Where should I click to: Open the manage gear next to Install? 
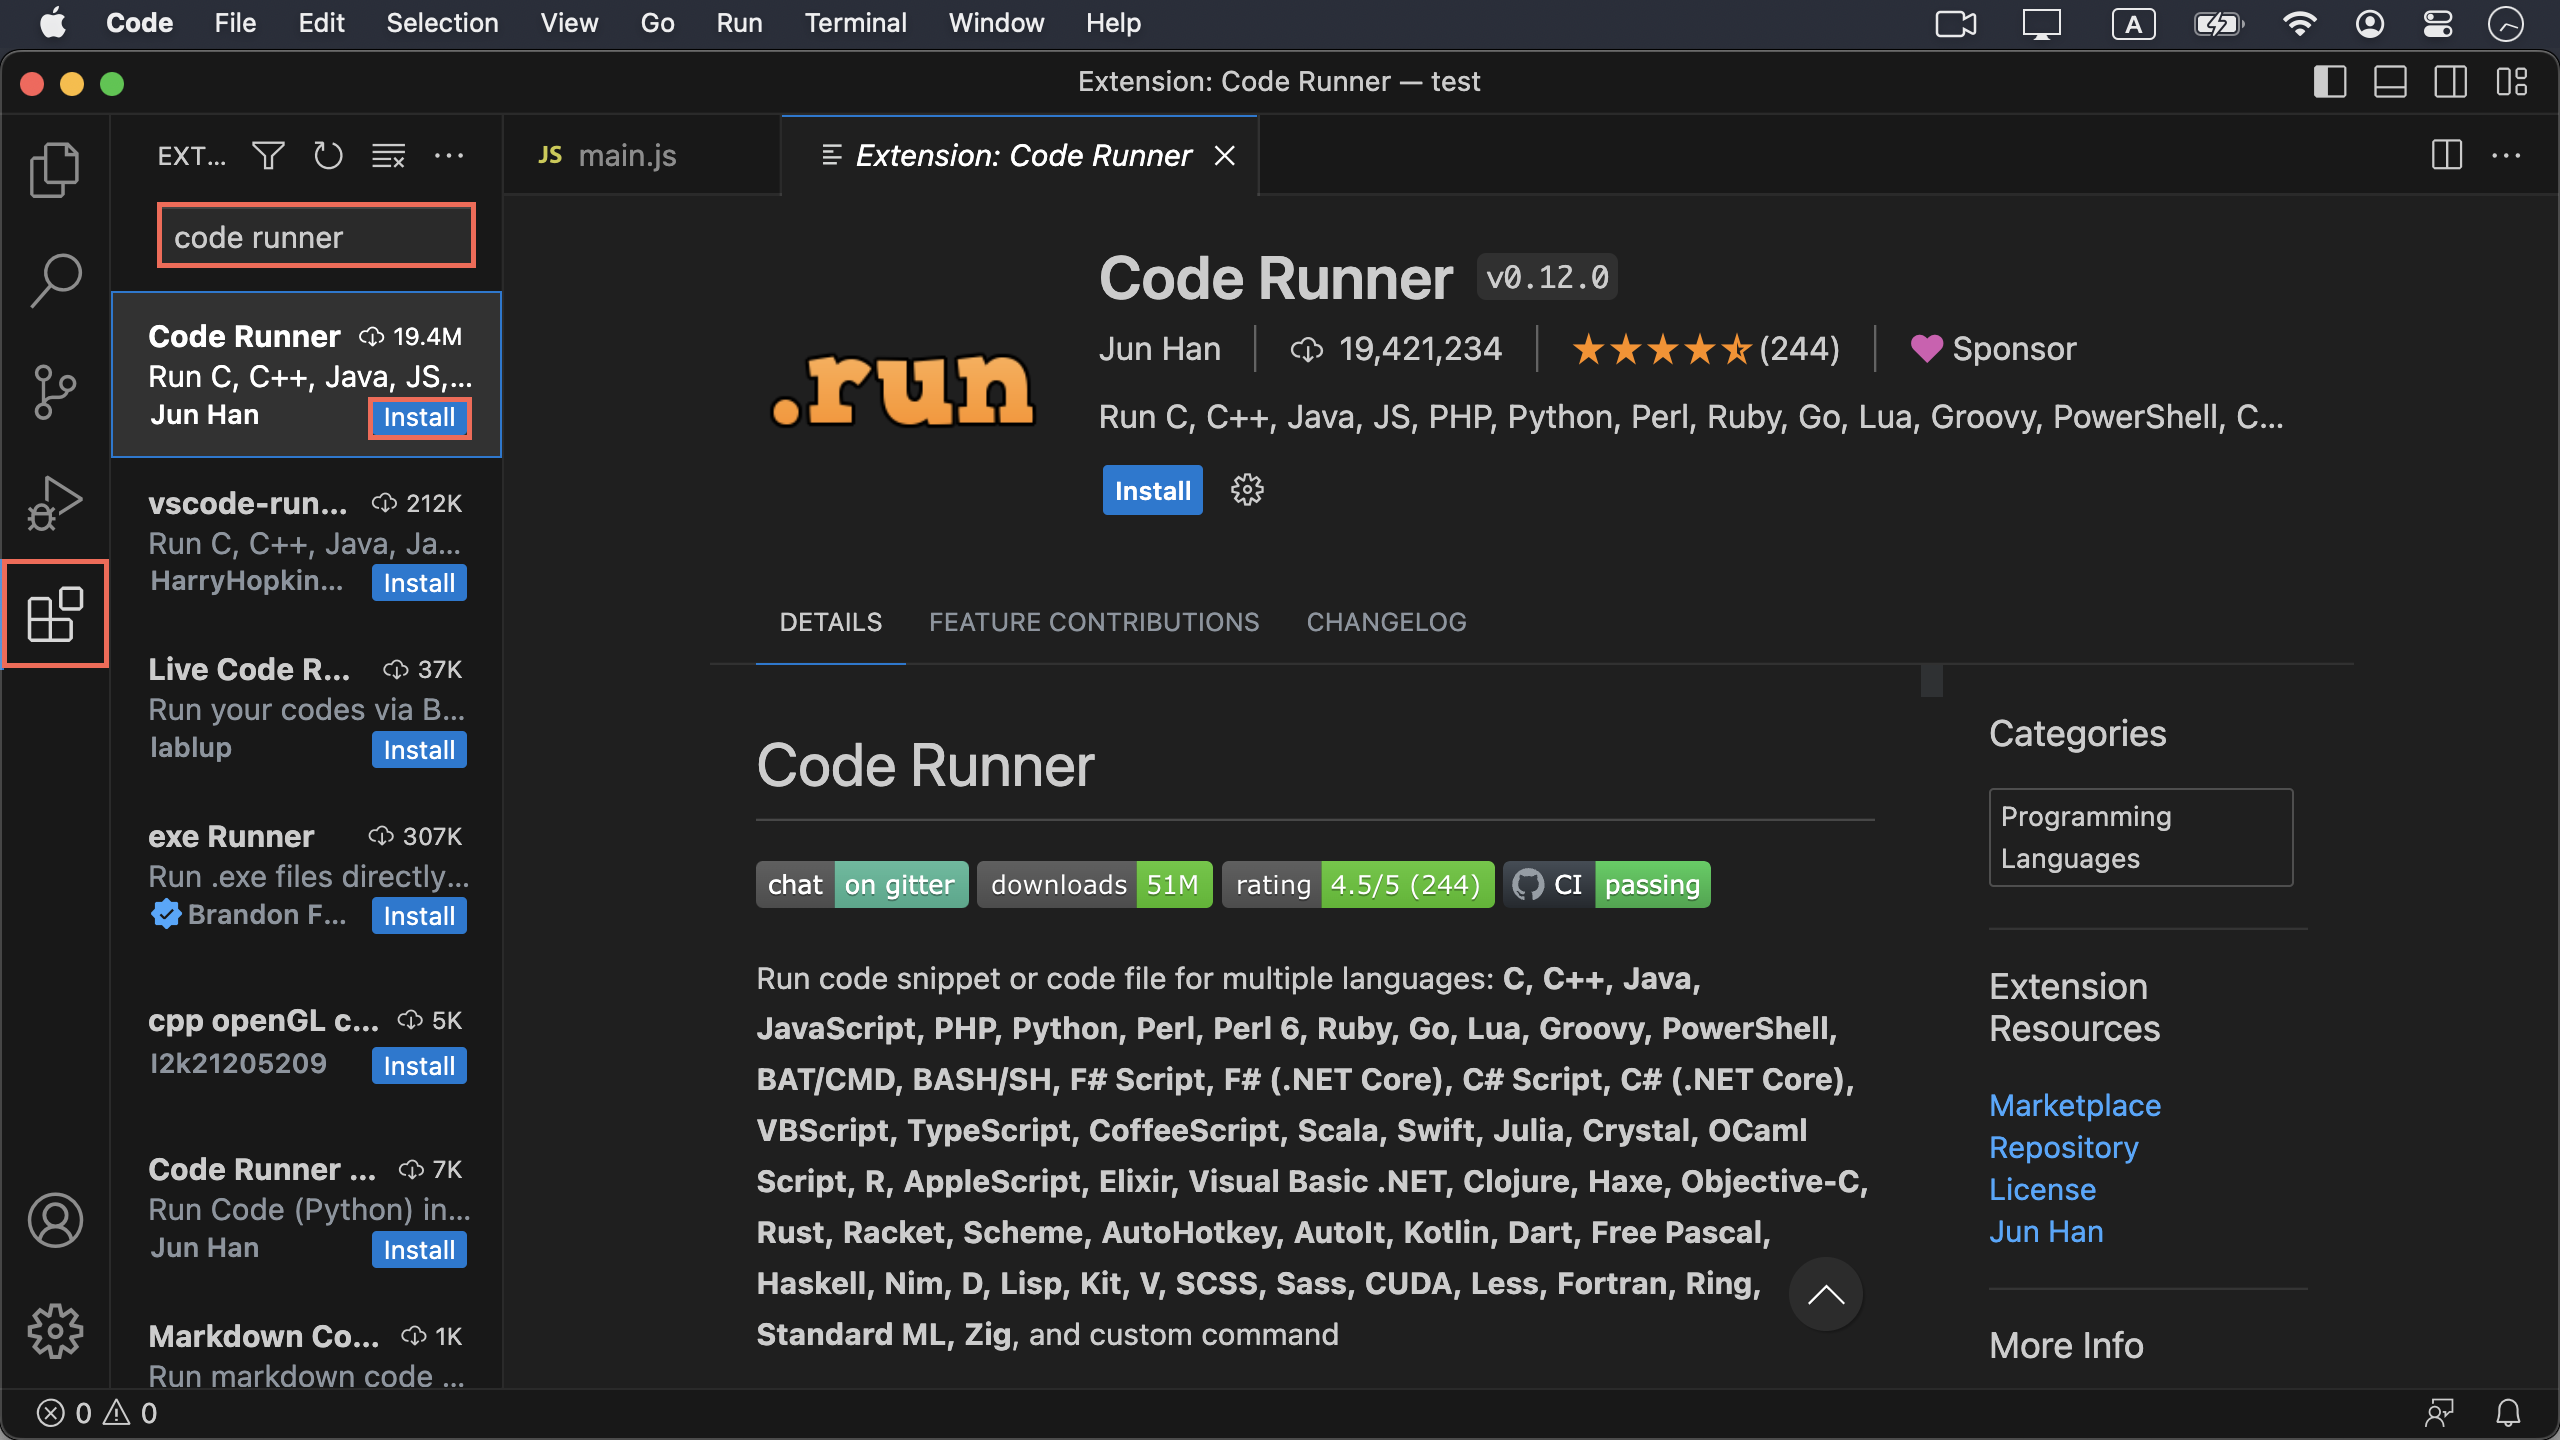(1247, 490)
